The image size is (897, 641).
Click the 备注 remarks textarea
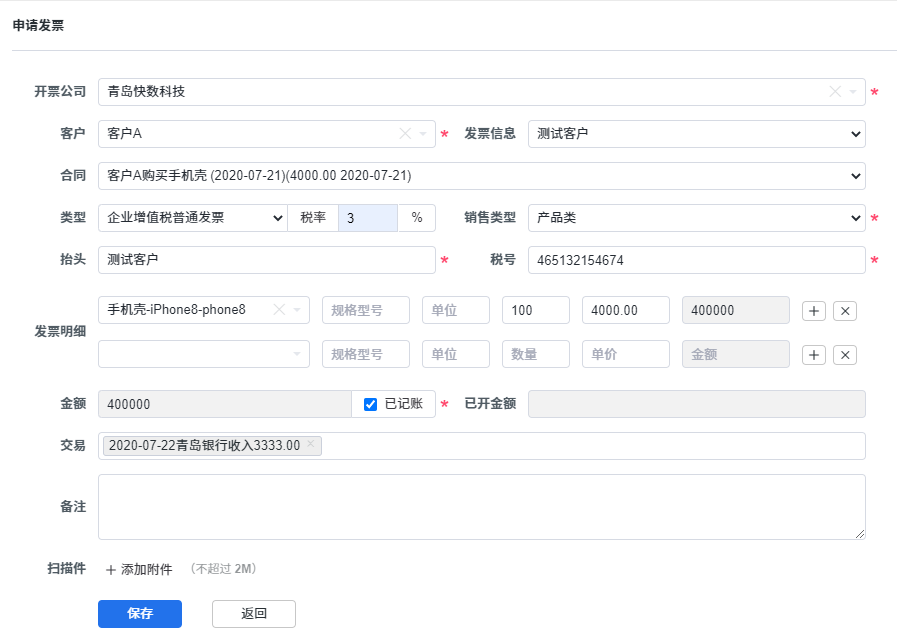(x=482, y=507)
